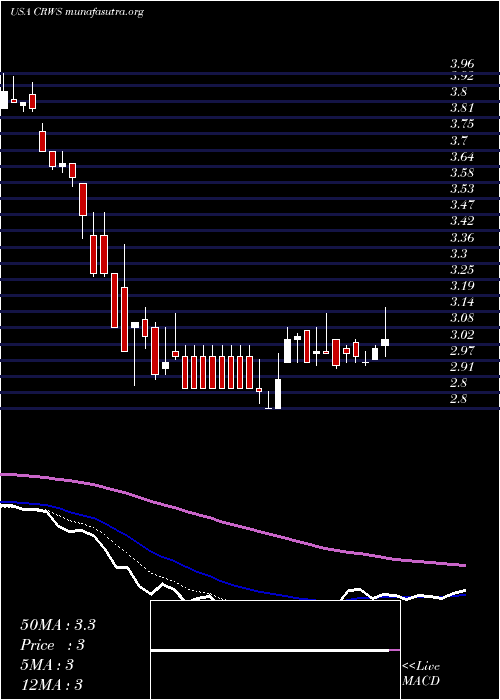Select the '5MA : 3' indicator text
Viewport: 500px width, 700px height.
(x=47, y=665)
